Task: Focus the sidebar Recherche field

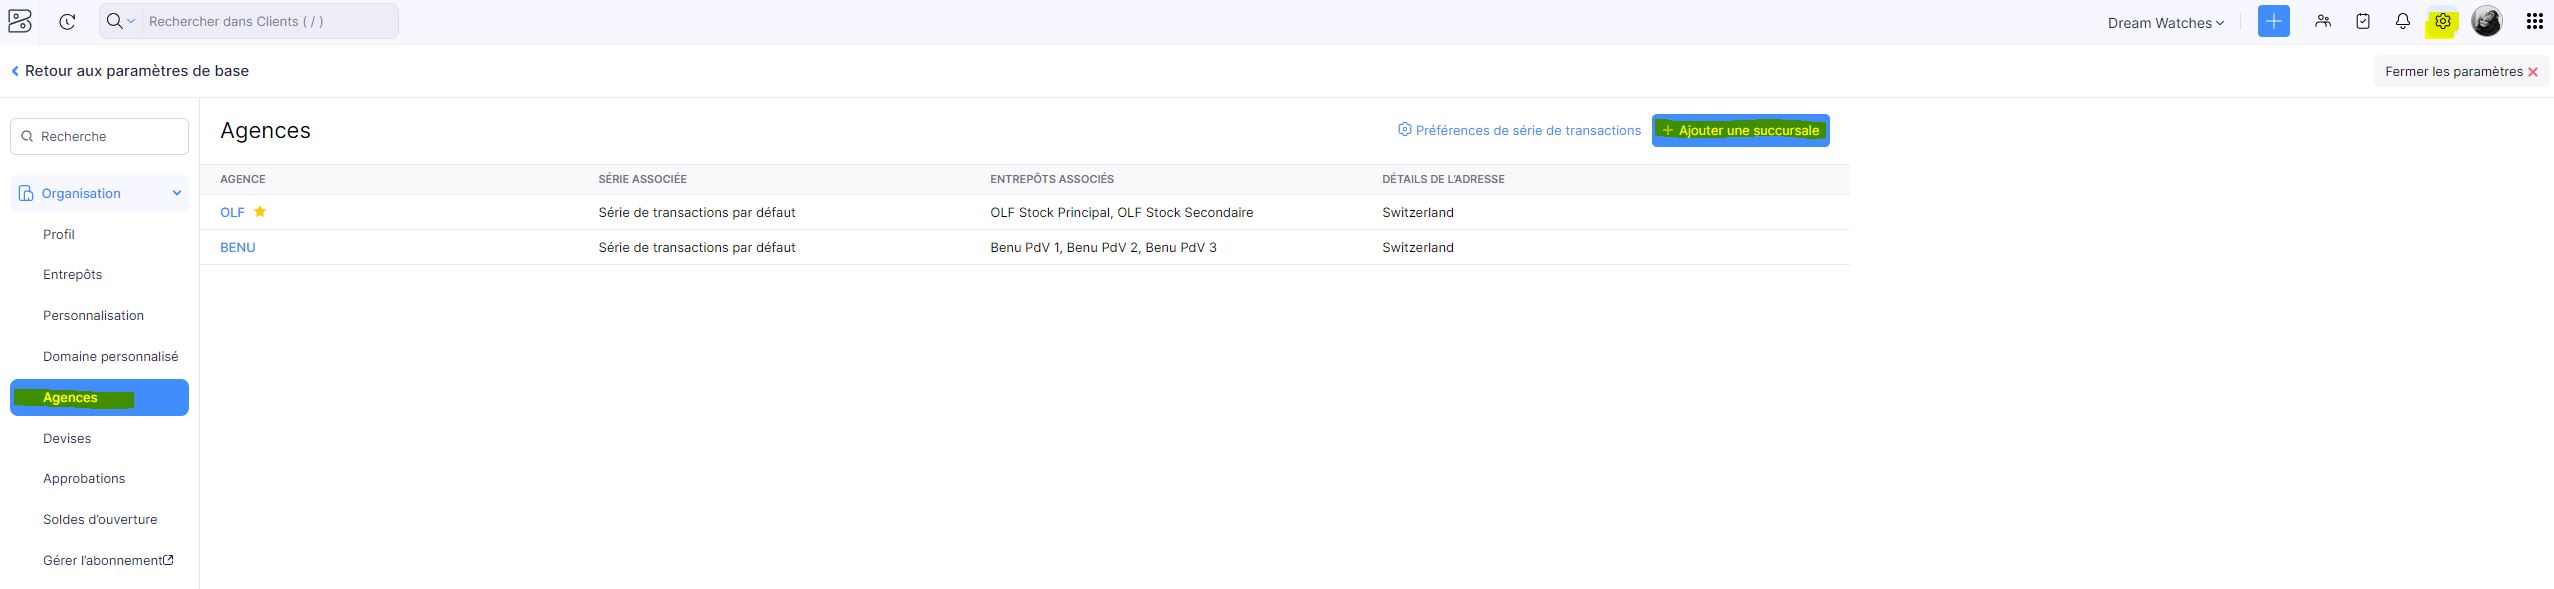Action: 99,136
